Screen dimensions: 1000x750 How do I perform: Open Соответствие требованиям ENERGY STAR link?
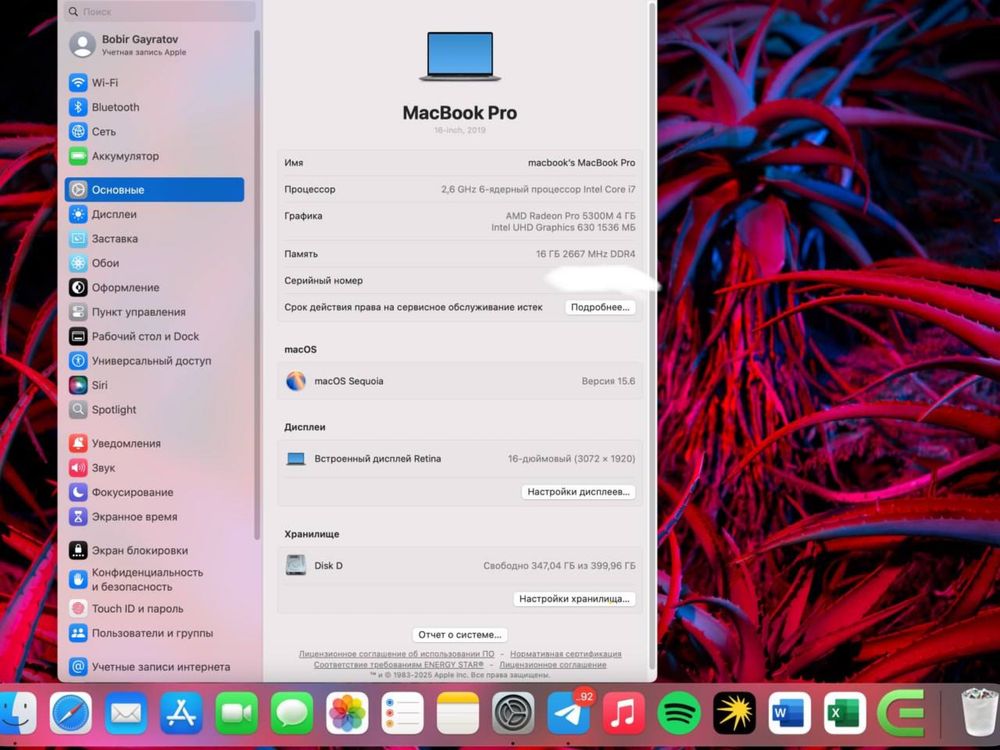pyautogui.click(x=399, y=665)
